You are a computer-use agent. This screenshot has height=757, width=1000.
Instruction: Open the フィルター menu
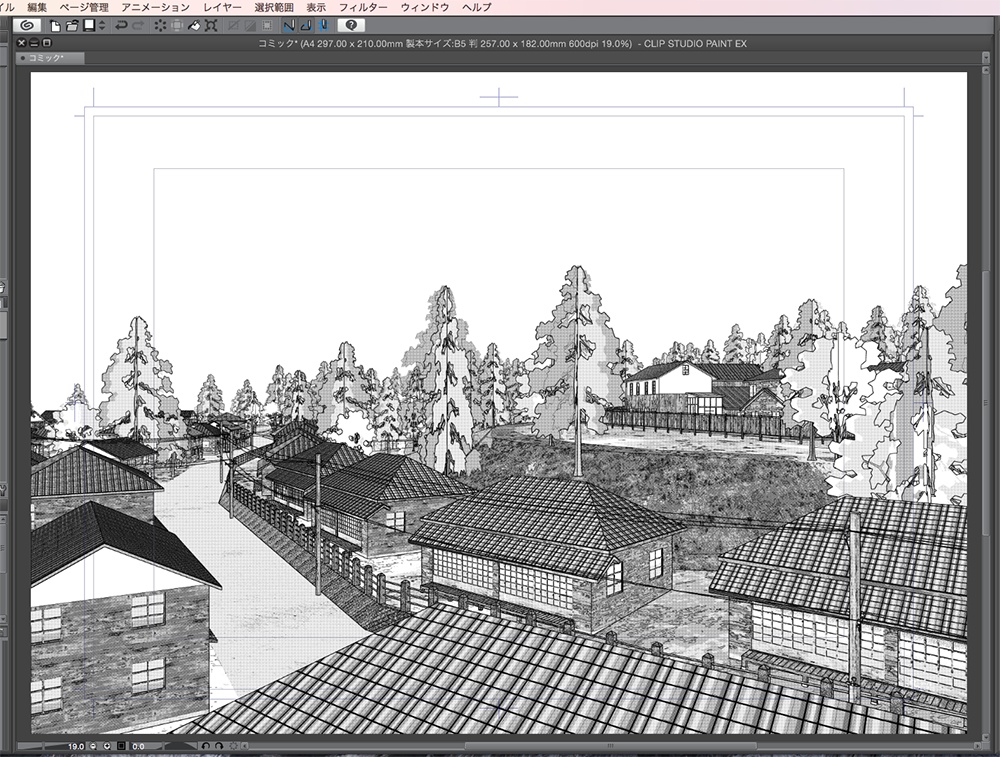click(x=365, y=7)
